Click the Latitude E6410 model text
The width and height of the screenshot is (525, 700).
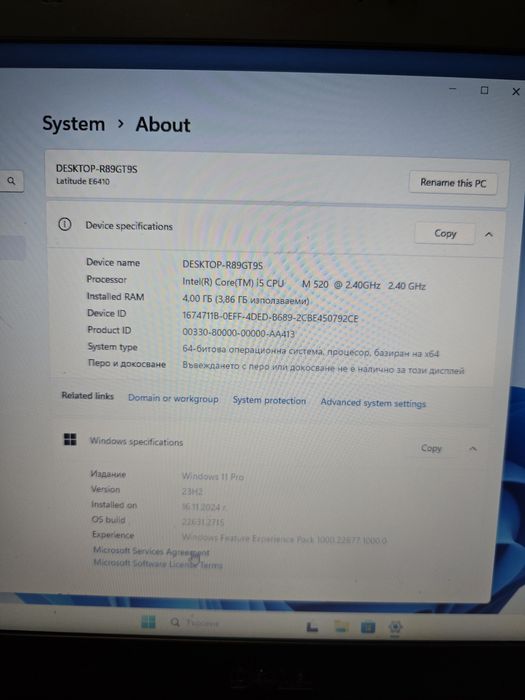(x=83, y=181)
